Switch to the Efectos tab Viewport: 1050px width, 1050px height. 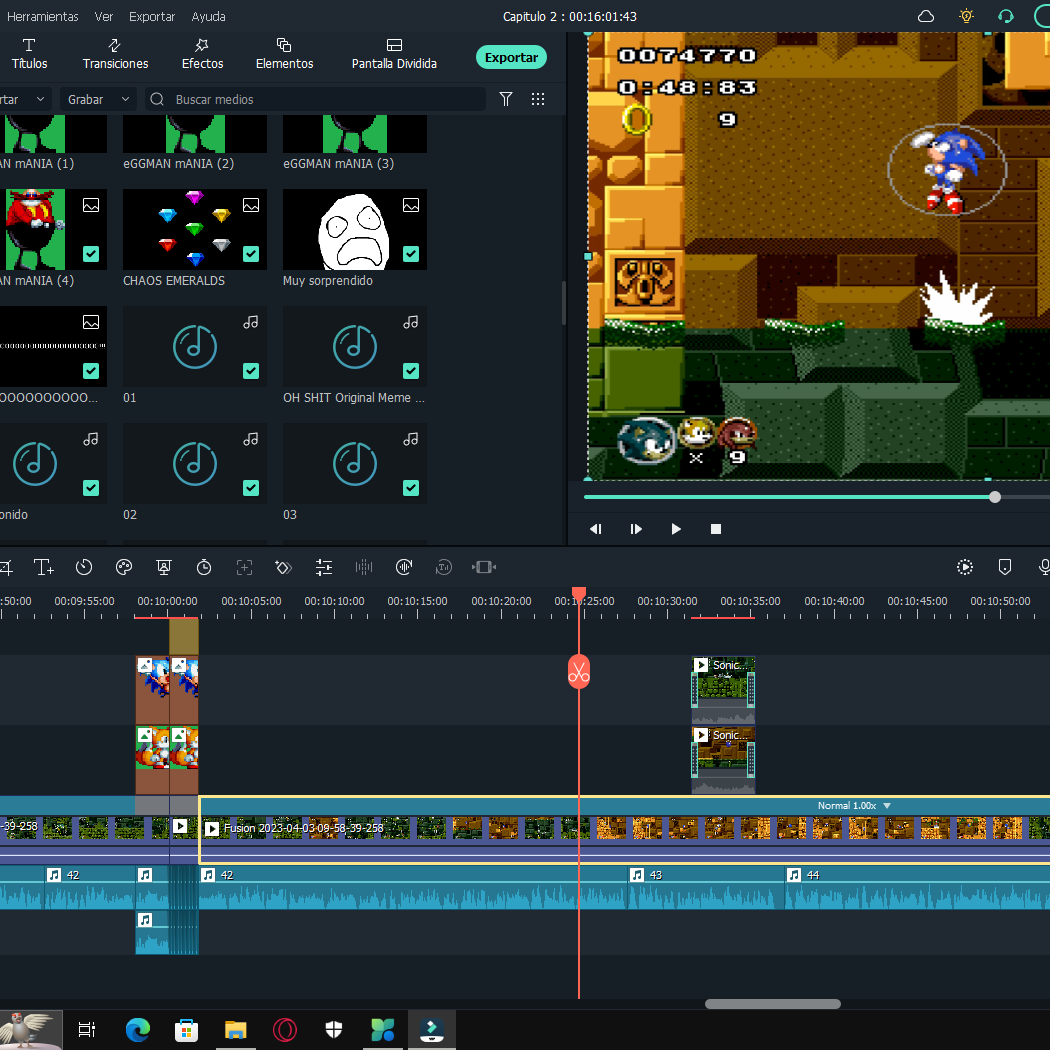point(202,55)
